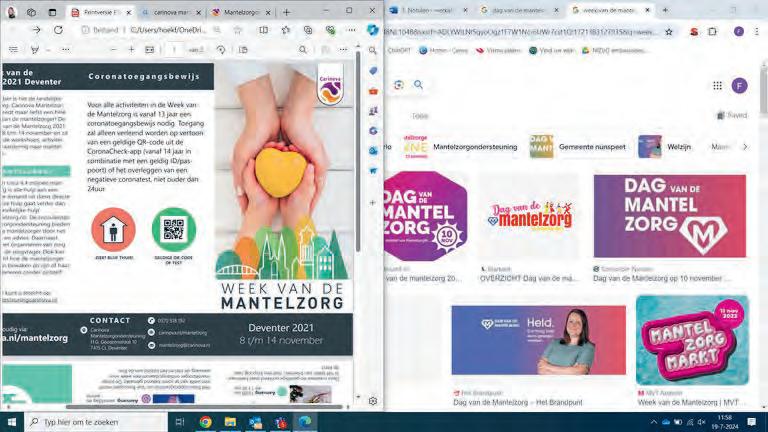Toggle fit to width in PDF toolbar

[149, 50]
